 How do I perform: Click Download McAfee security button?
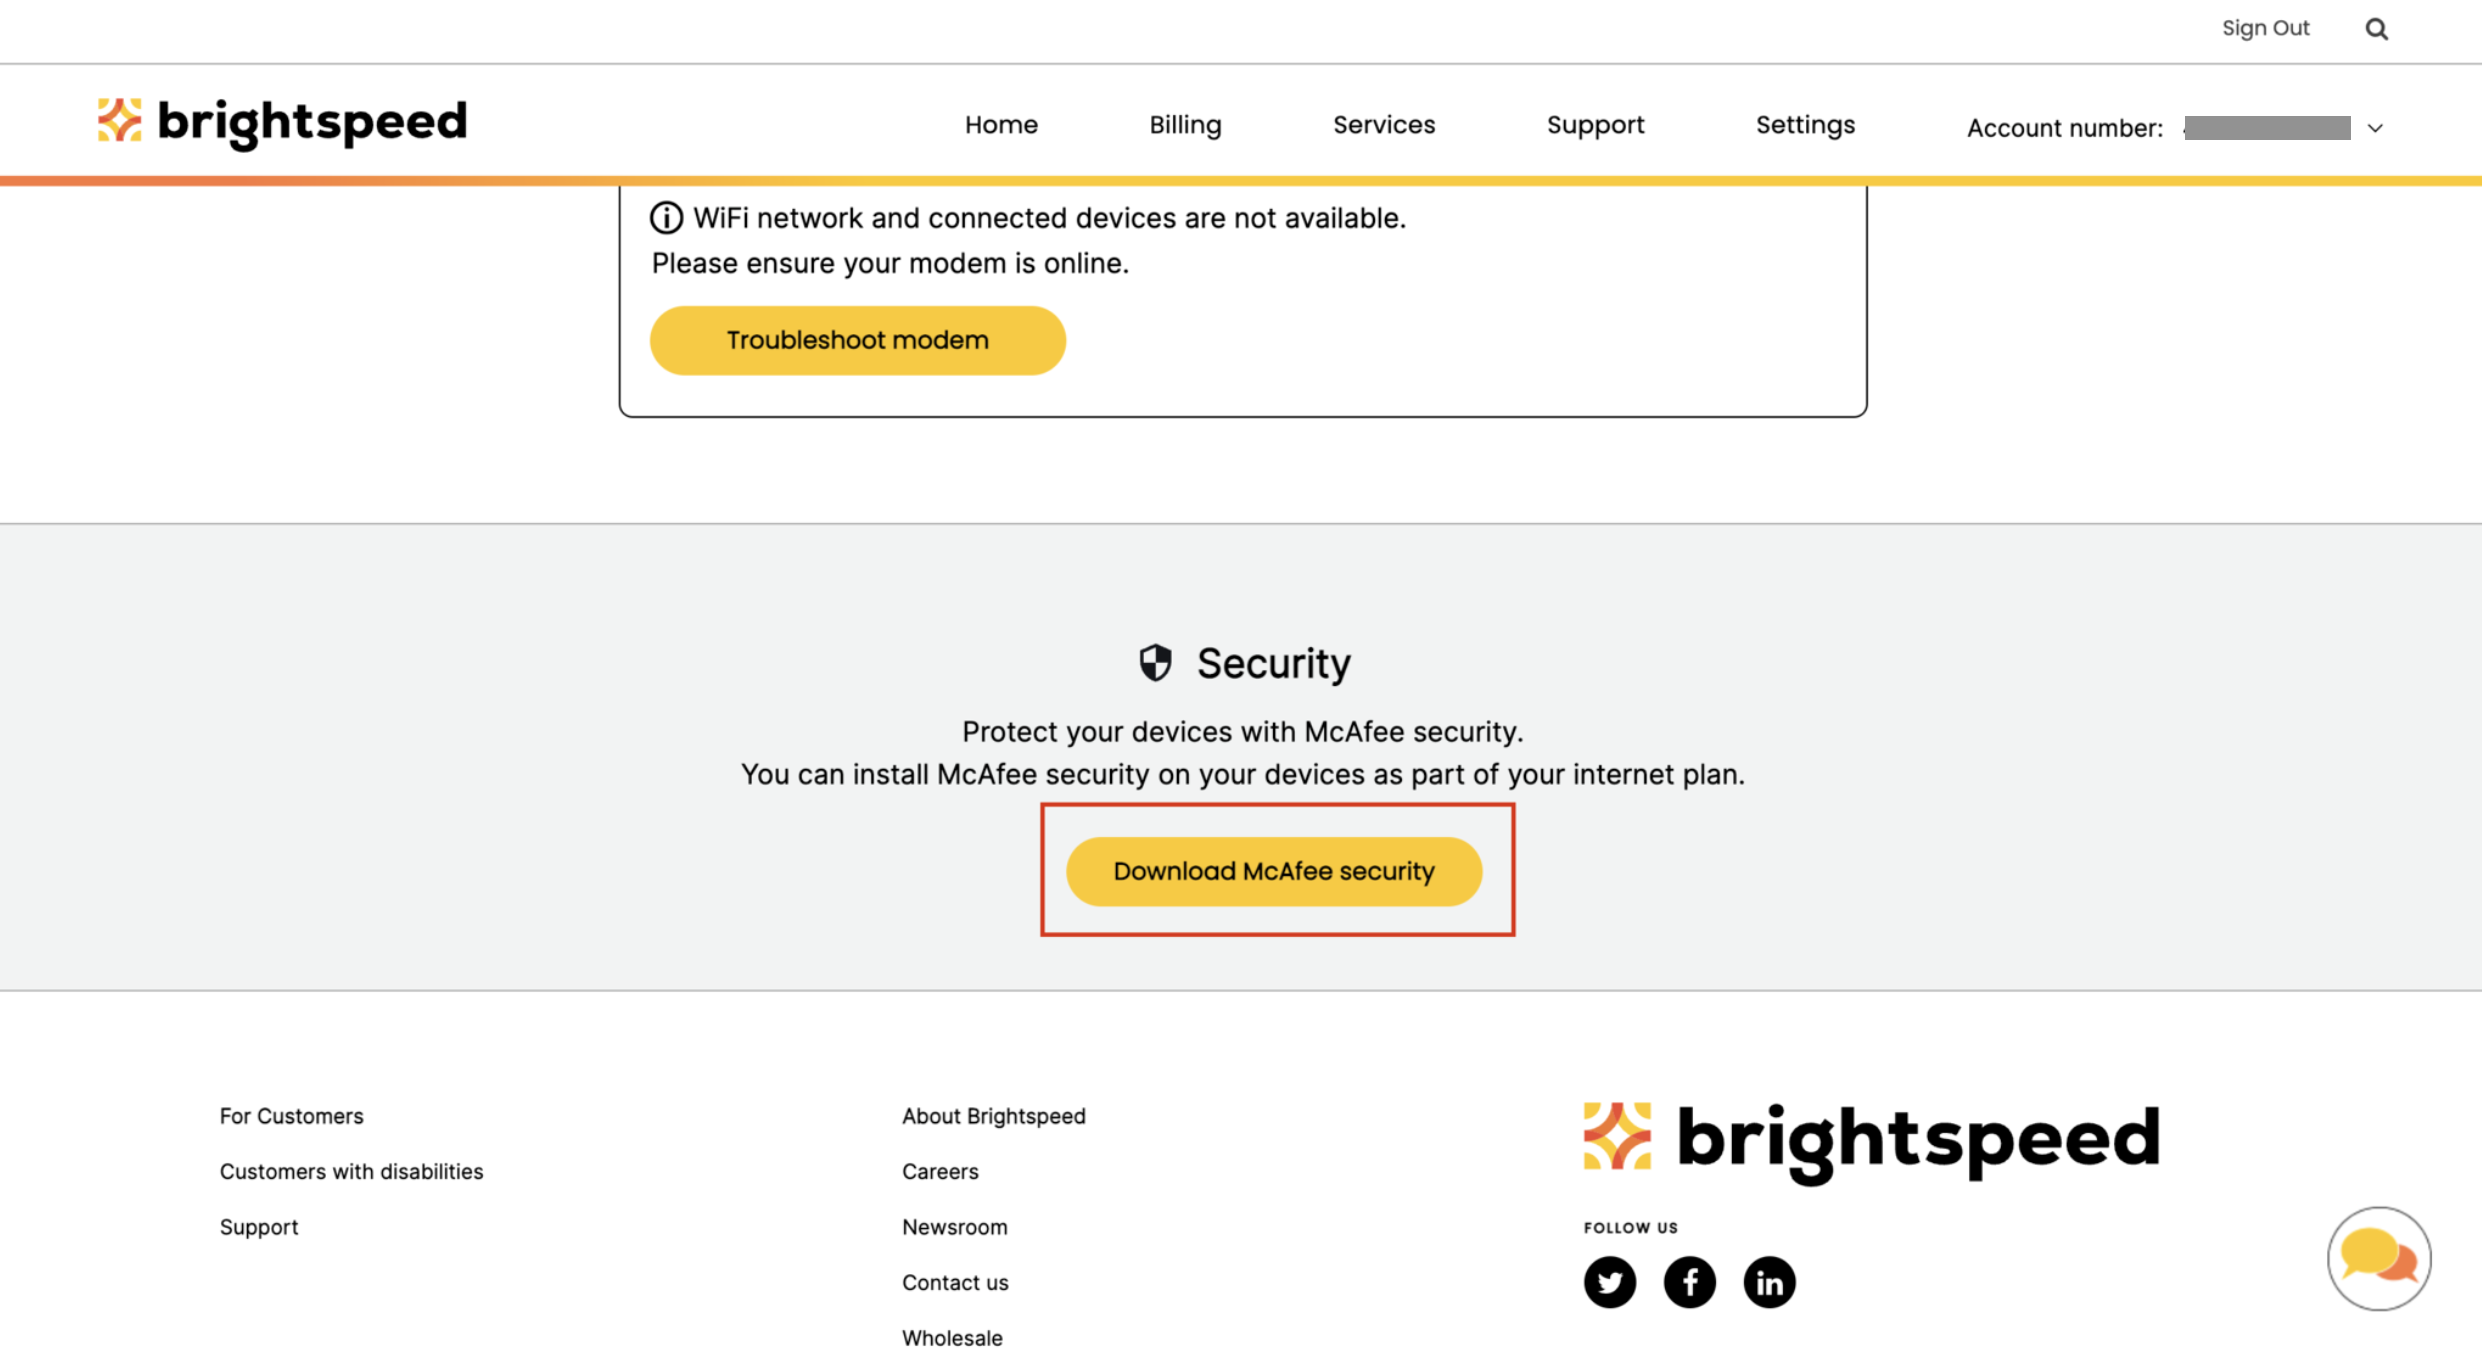point(1272,870)
